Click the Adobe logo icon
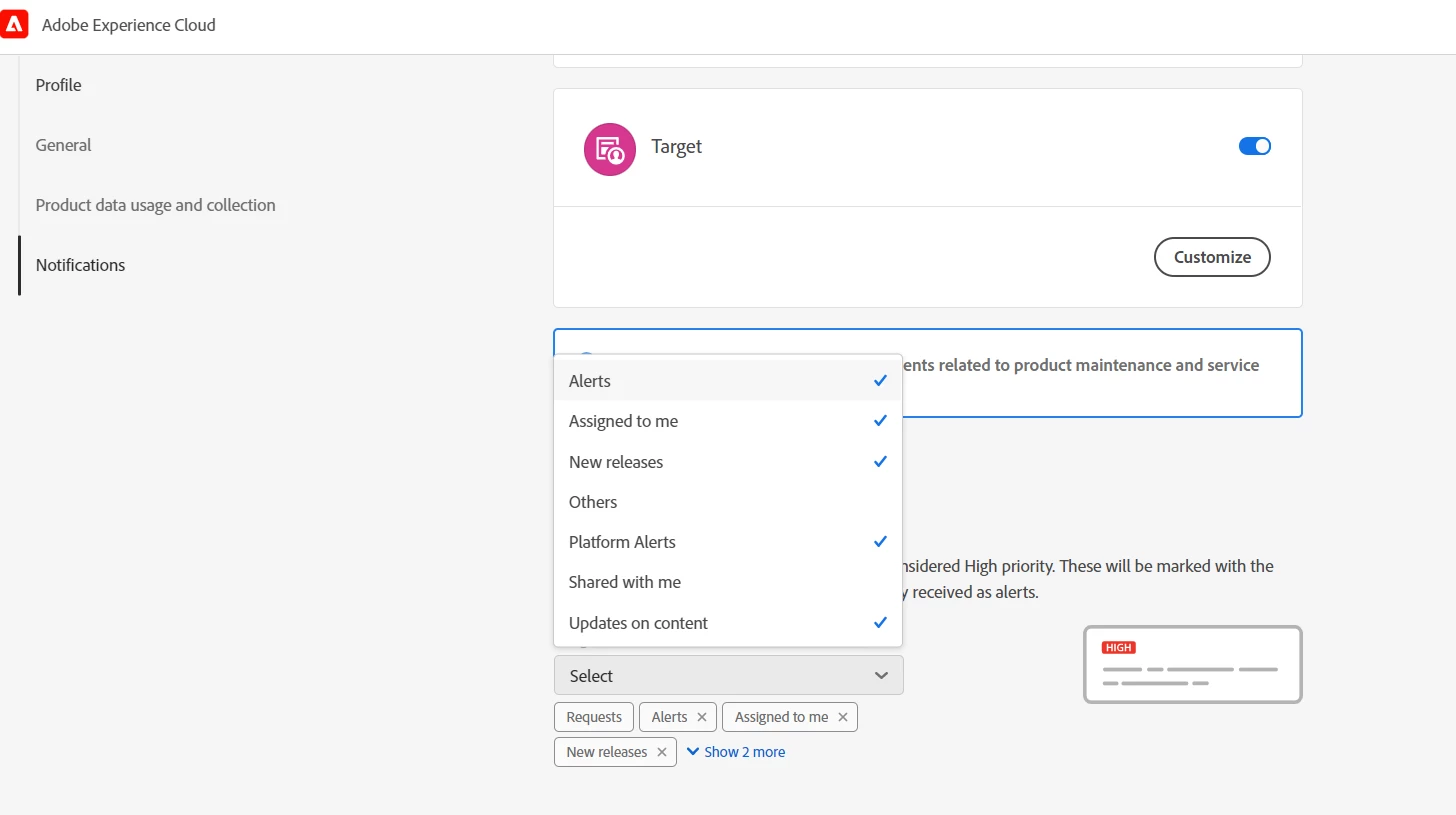Screen dimensions: 1456x815 point(14,24)
